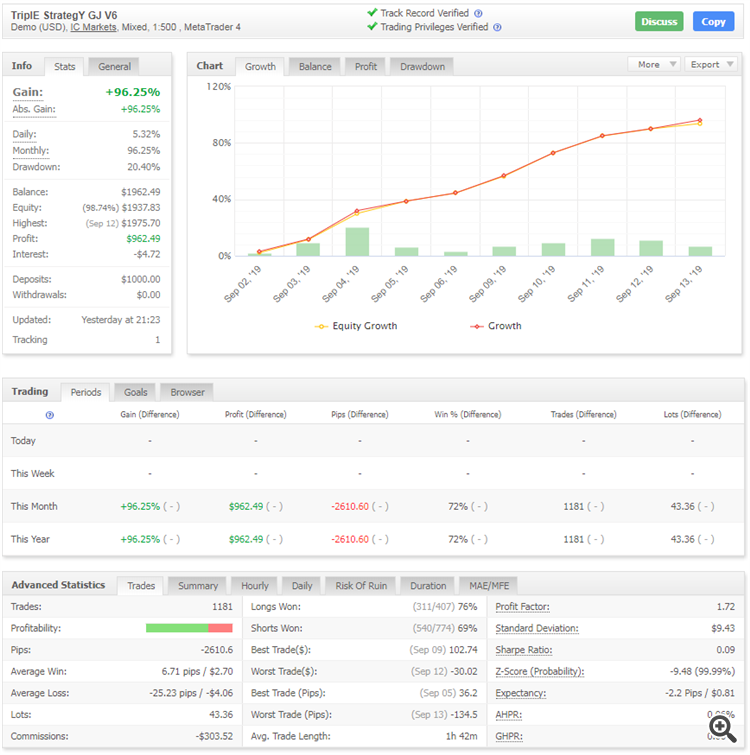
Task: Toggle Equity Growth series in chart legend
Action: coord(356,326)
